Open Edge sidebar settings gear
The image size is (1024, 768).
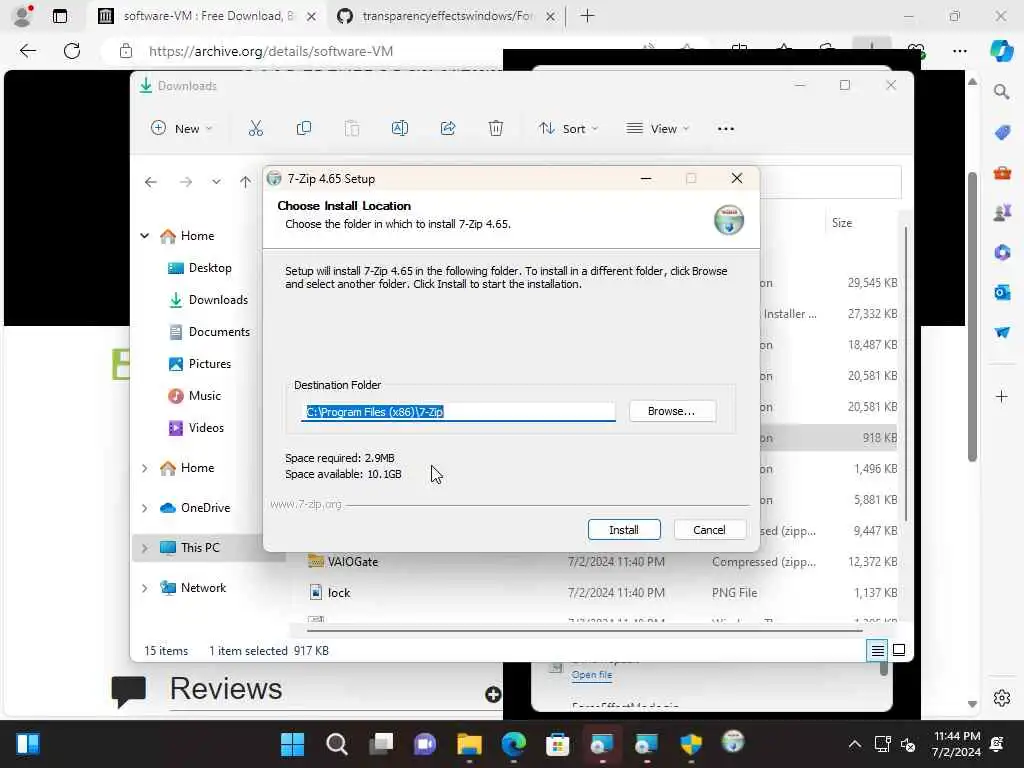(1002, 698)
